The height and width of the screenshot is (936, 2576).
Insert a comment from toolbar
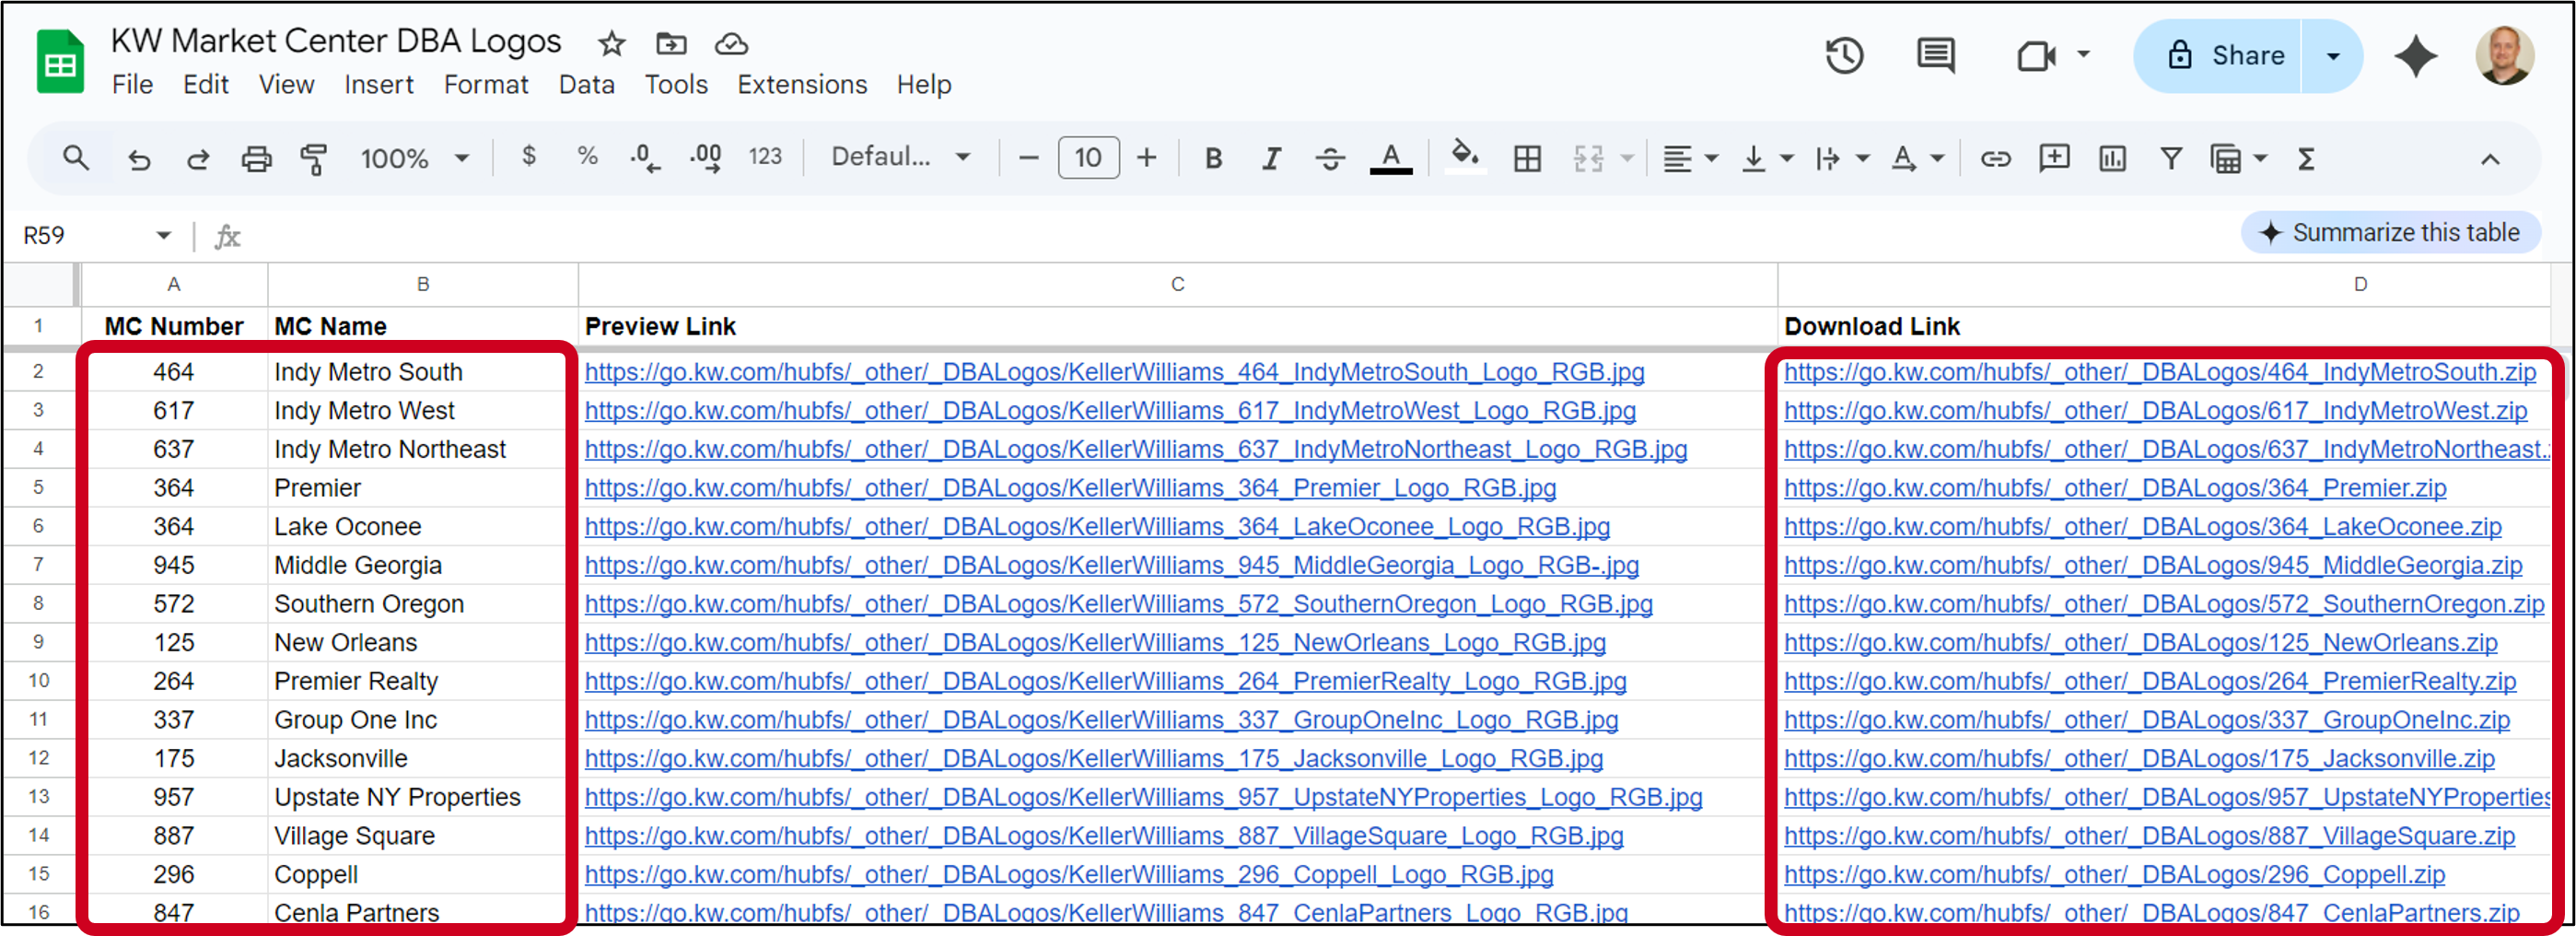tap(2054, 158)
